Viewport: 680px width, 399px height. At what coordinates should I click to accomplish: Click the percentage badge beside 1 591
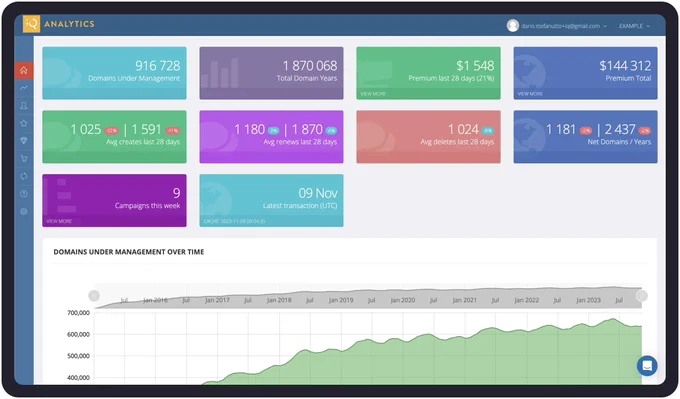172,131
